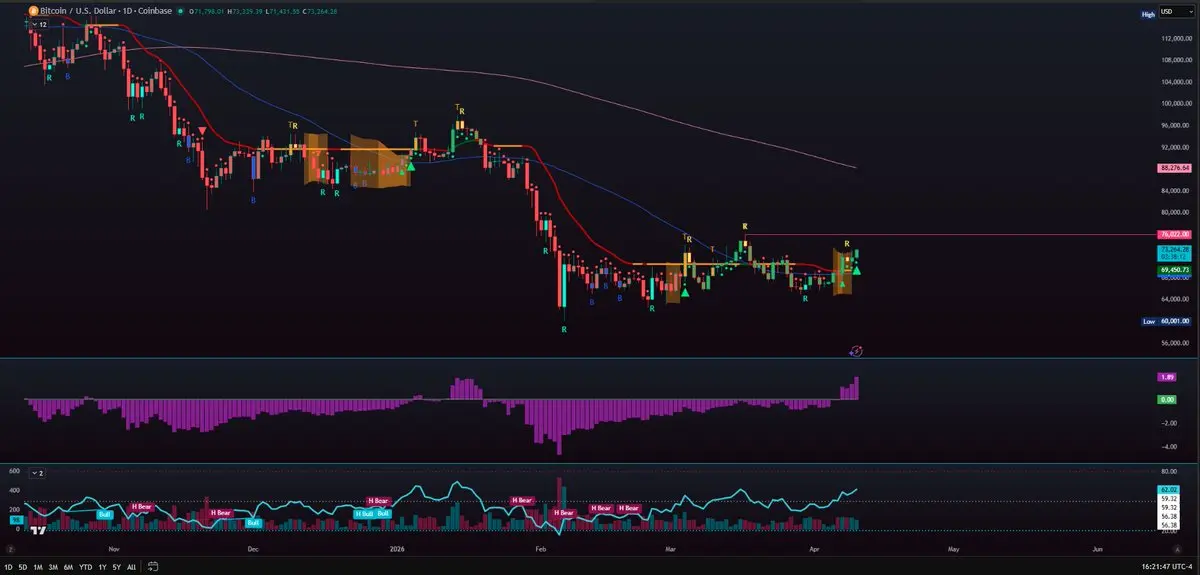Click the purple 1.89 histogram value label
This screenshot has width=1200, height=575.
click(1166, 376)
